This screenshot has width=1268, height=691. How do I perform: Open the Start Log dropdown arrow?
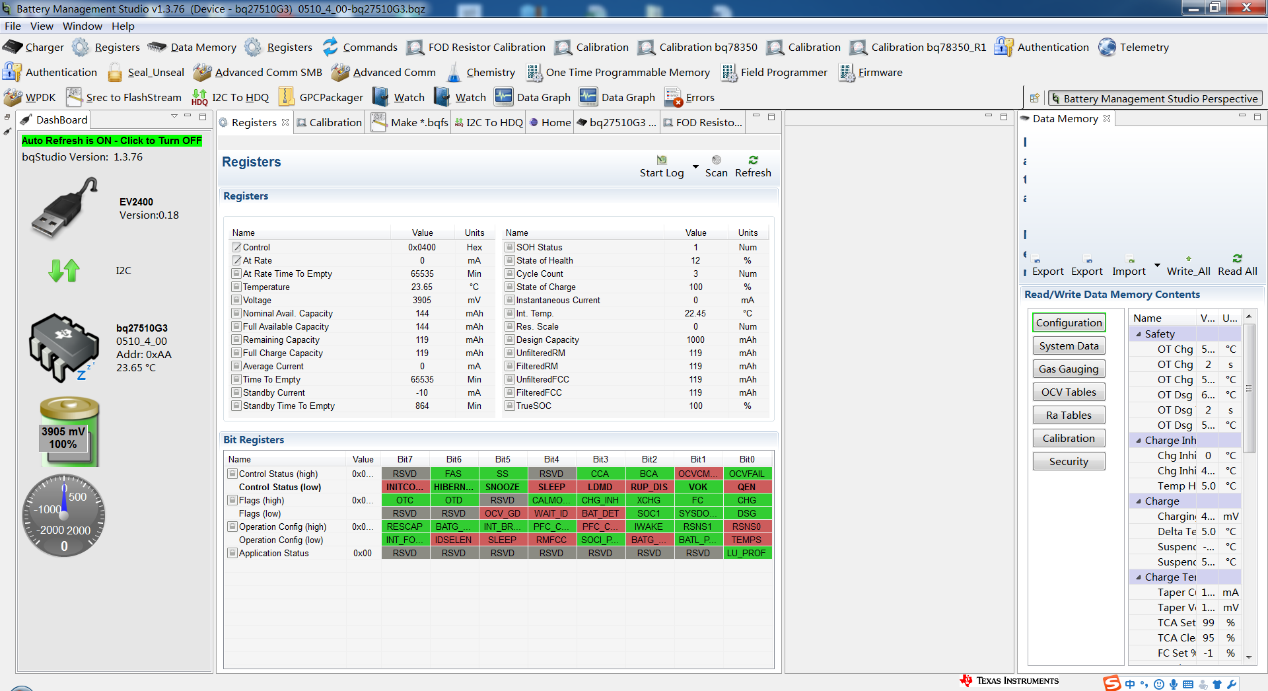[x=695, y=166]
